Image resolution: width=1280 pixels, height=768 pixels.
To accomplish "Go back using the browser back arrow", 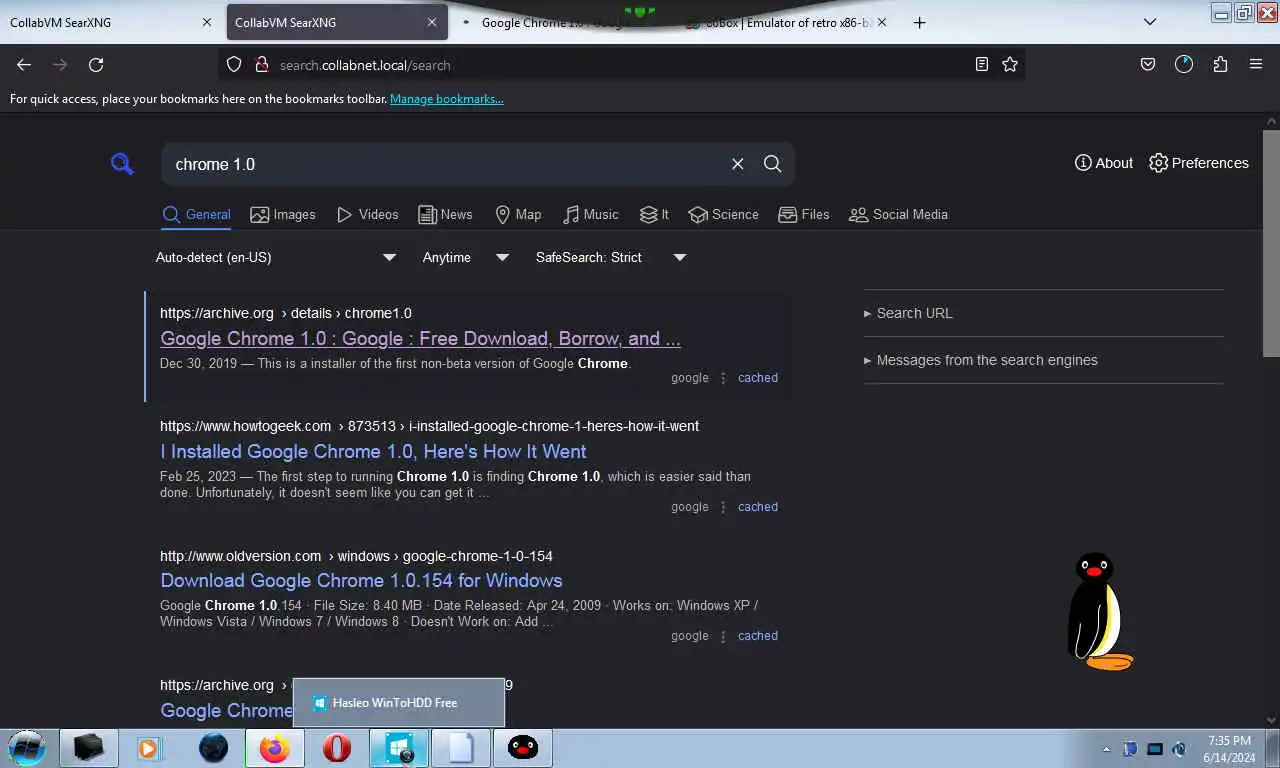I will [24, 65].
